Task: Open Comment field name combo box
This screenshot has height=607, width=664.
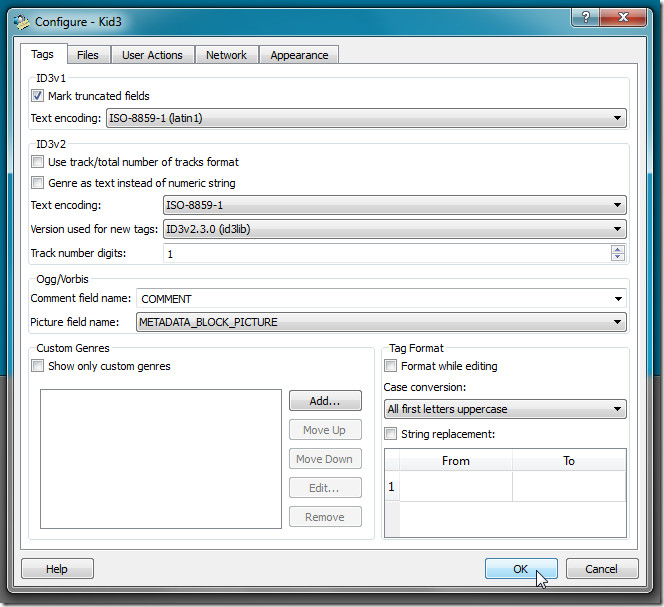Action: [x=381, y=299]
